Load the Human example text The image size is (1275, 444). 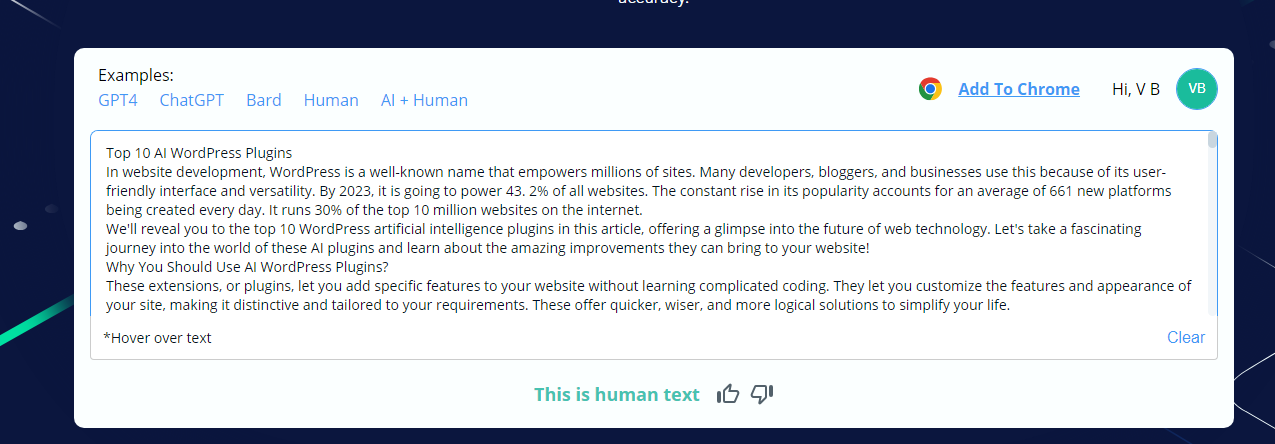click(331, 100)
